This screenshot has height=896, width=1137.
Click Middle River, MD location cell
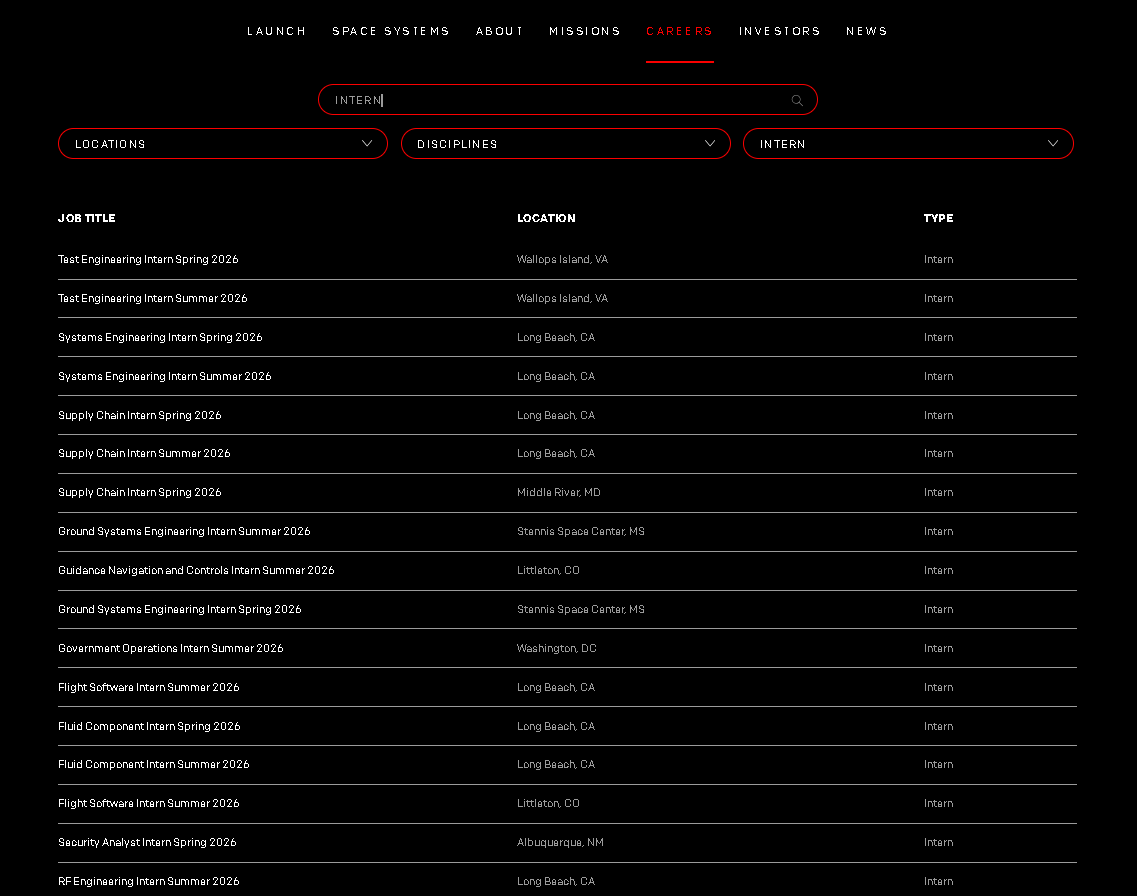[559, 492]
